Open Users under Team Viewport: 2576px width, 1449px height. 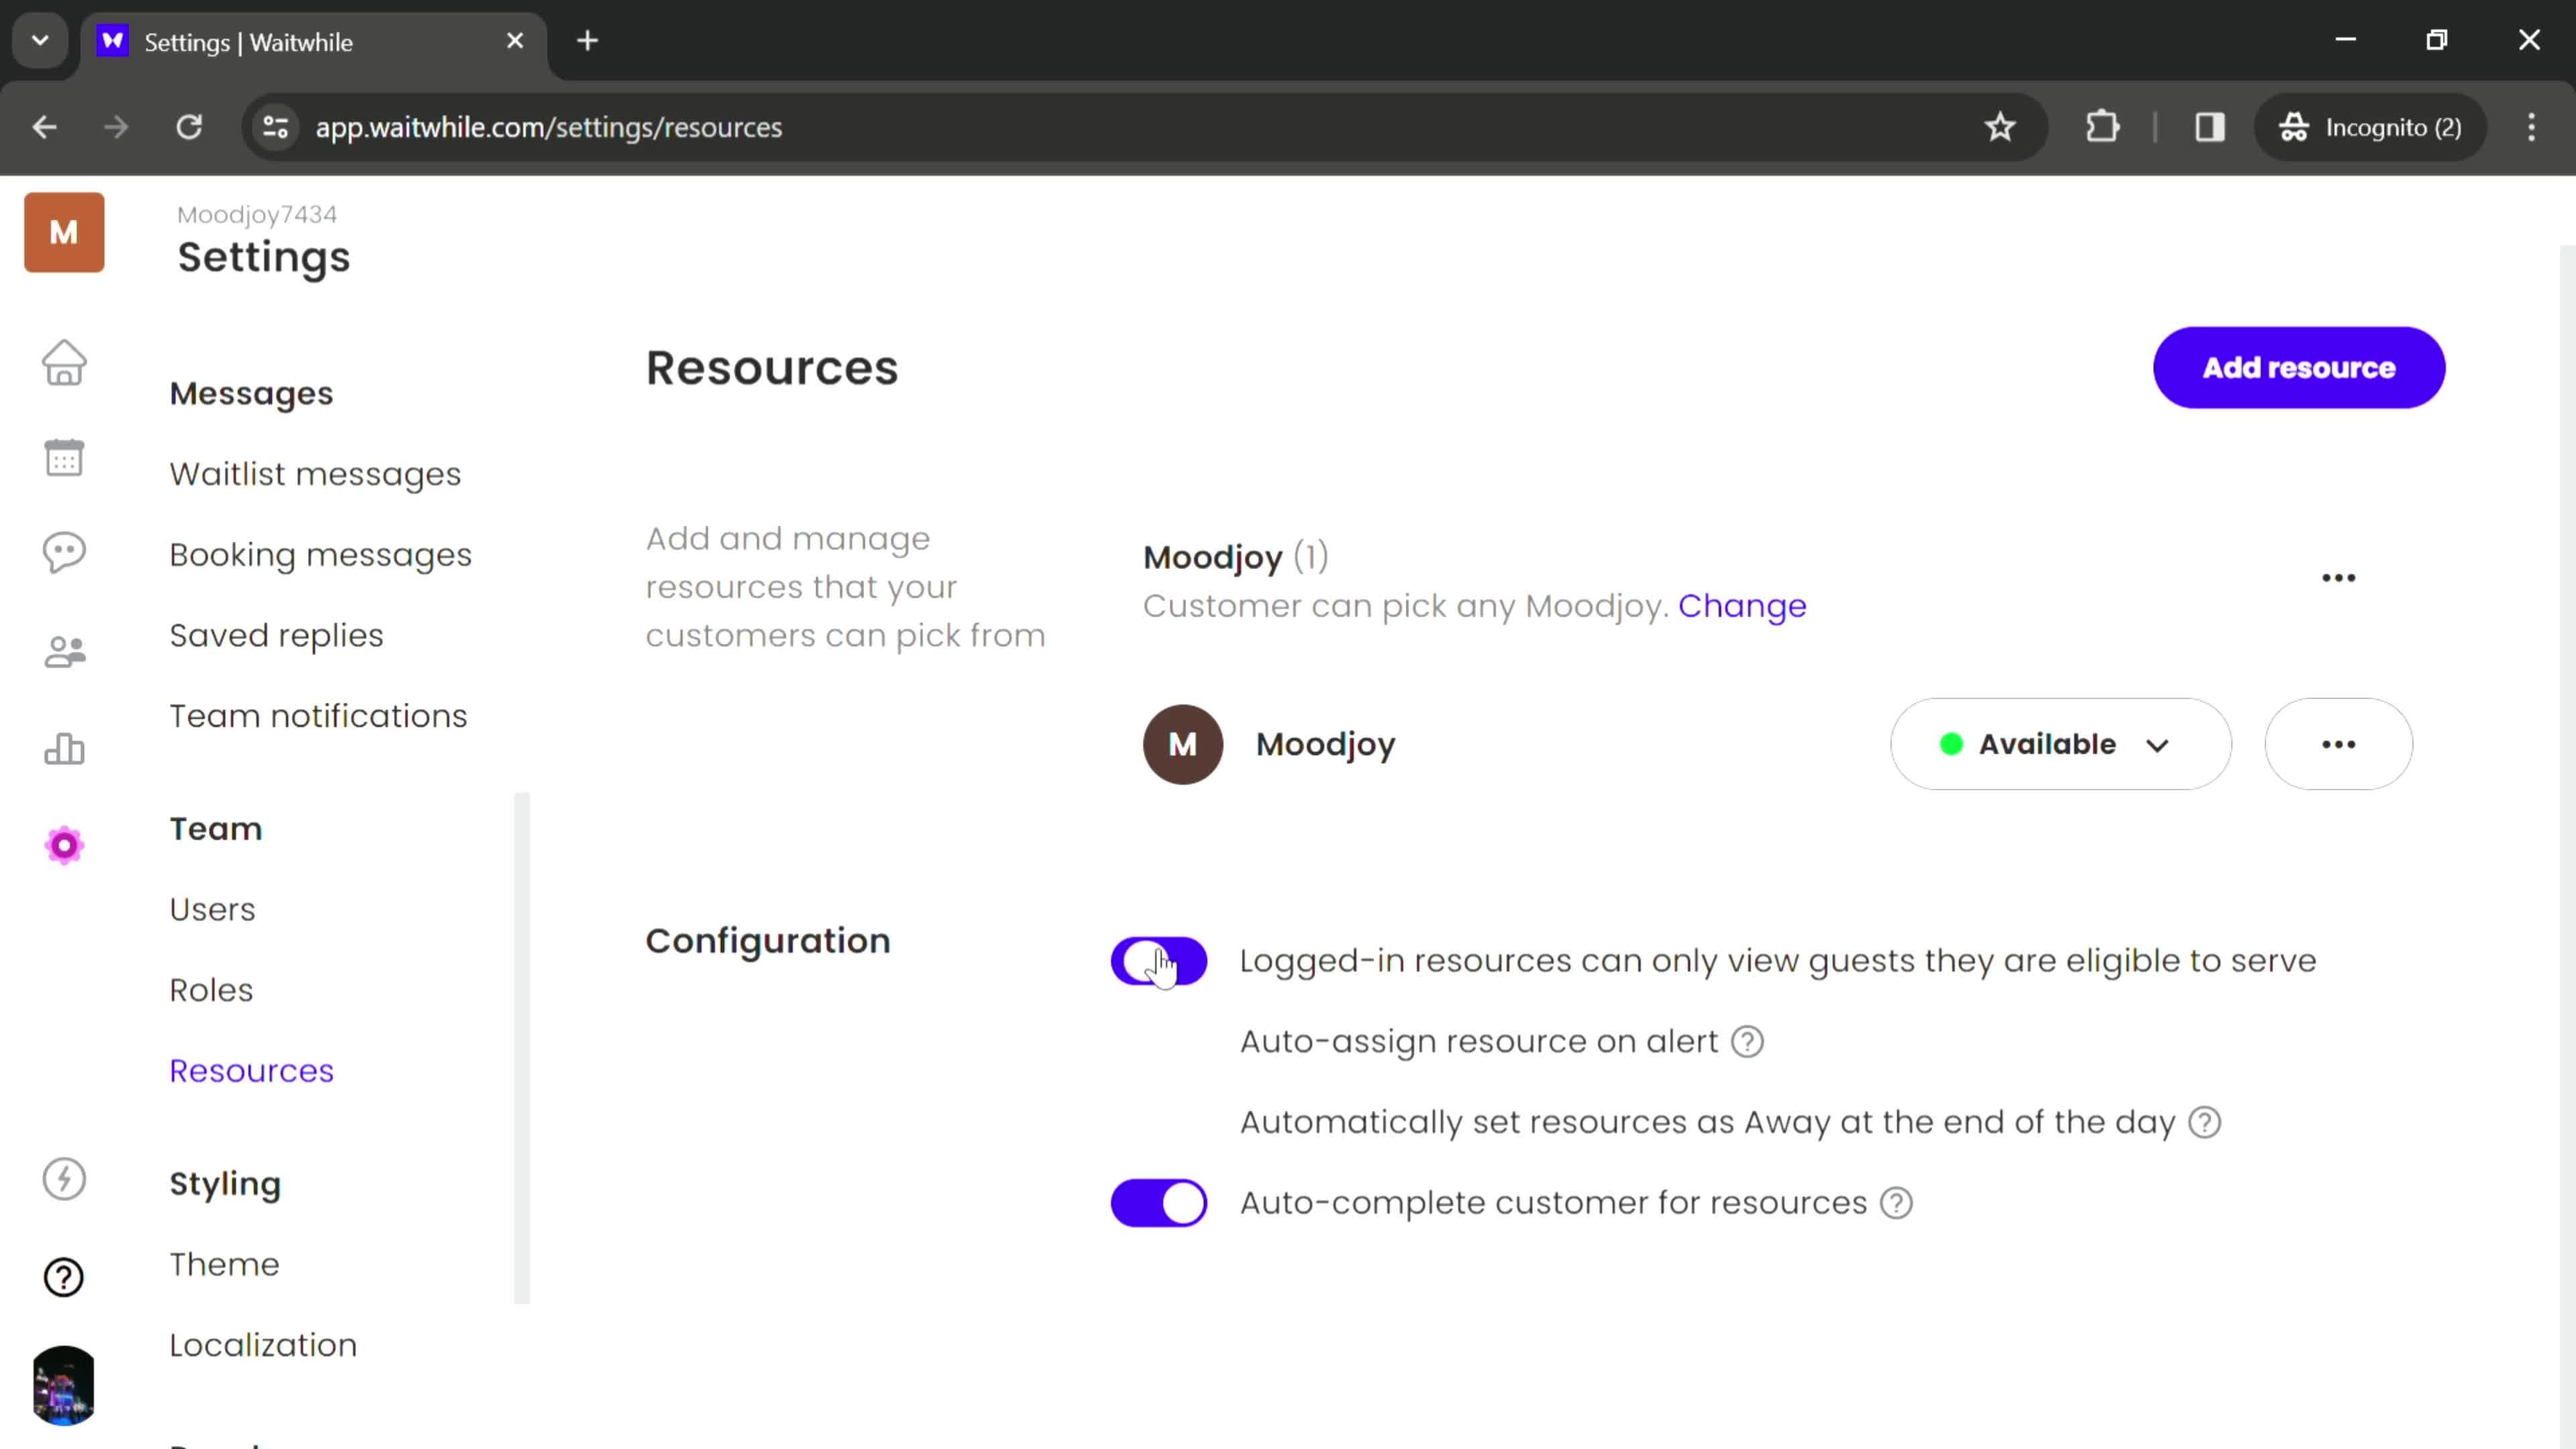tap(212, 909)
